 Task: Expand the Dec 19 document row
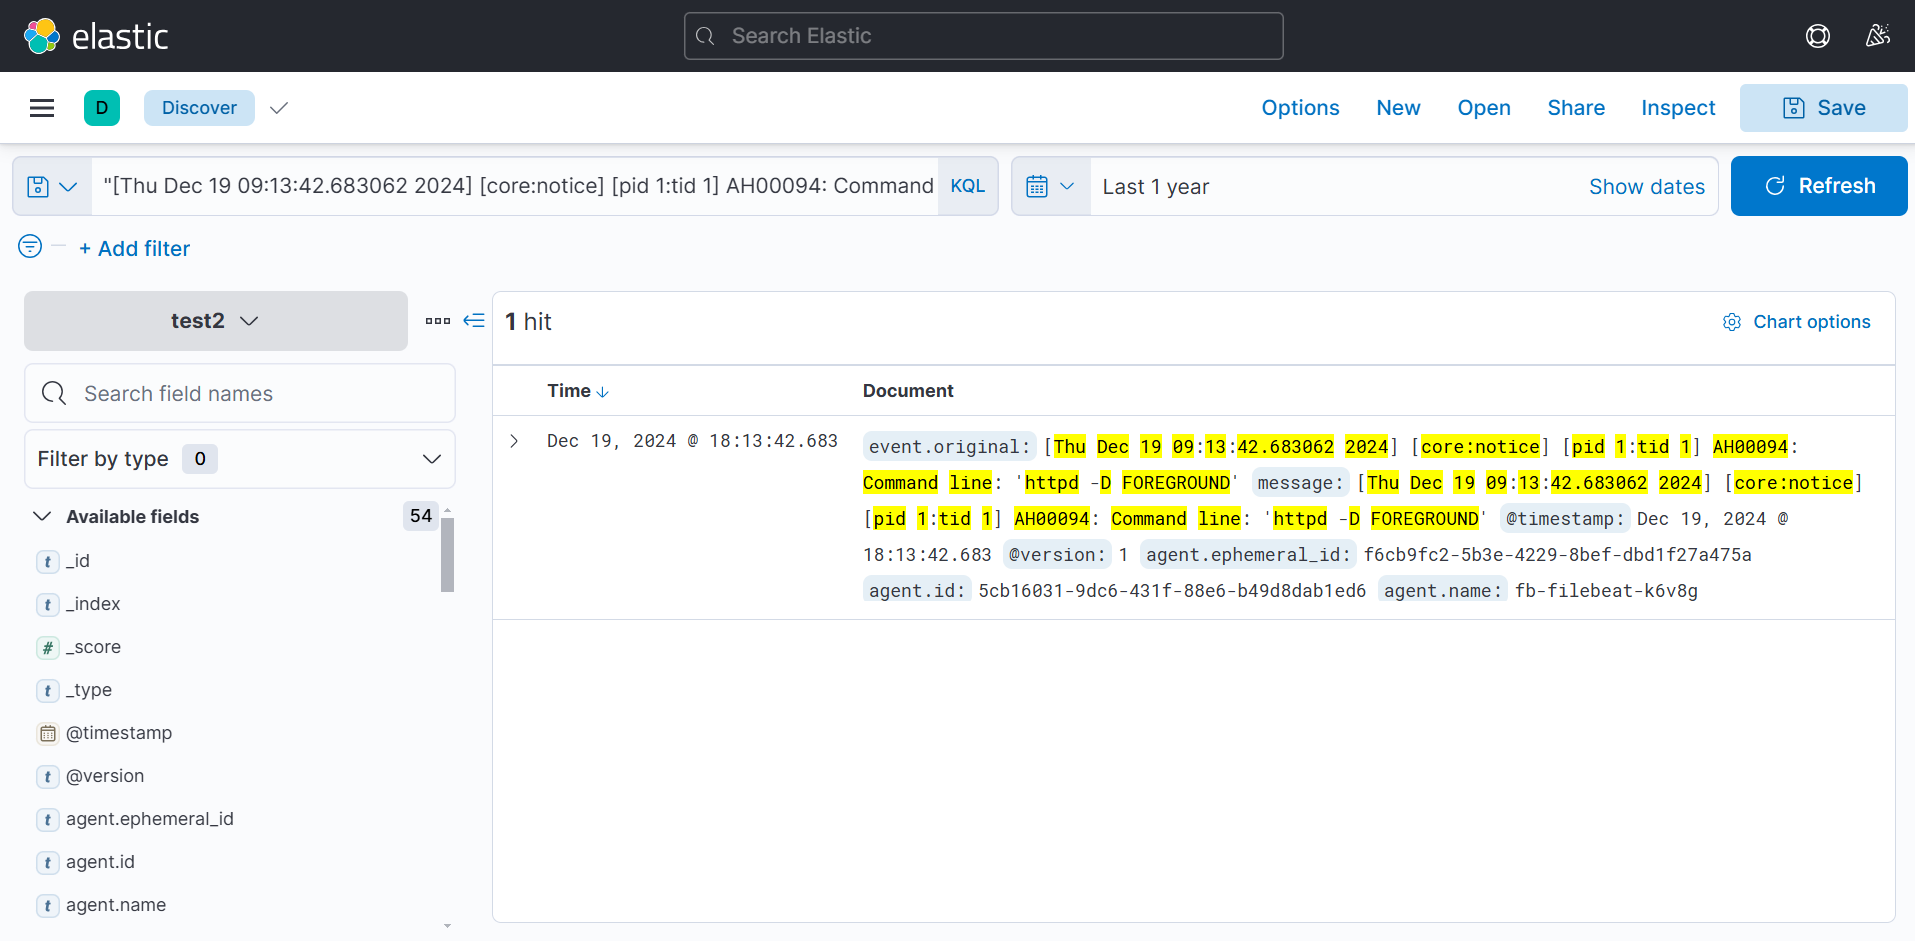tap(514, 441)
